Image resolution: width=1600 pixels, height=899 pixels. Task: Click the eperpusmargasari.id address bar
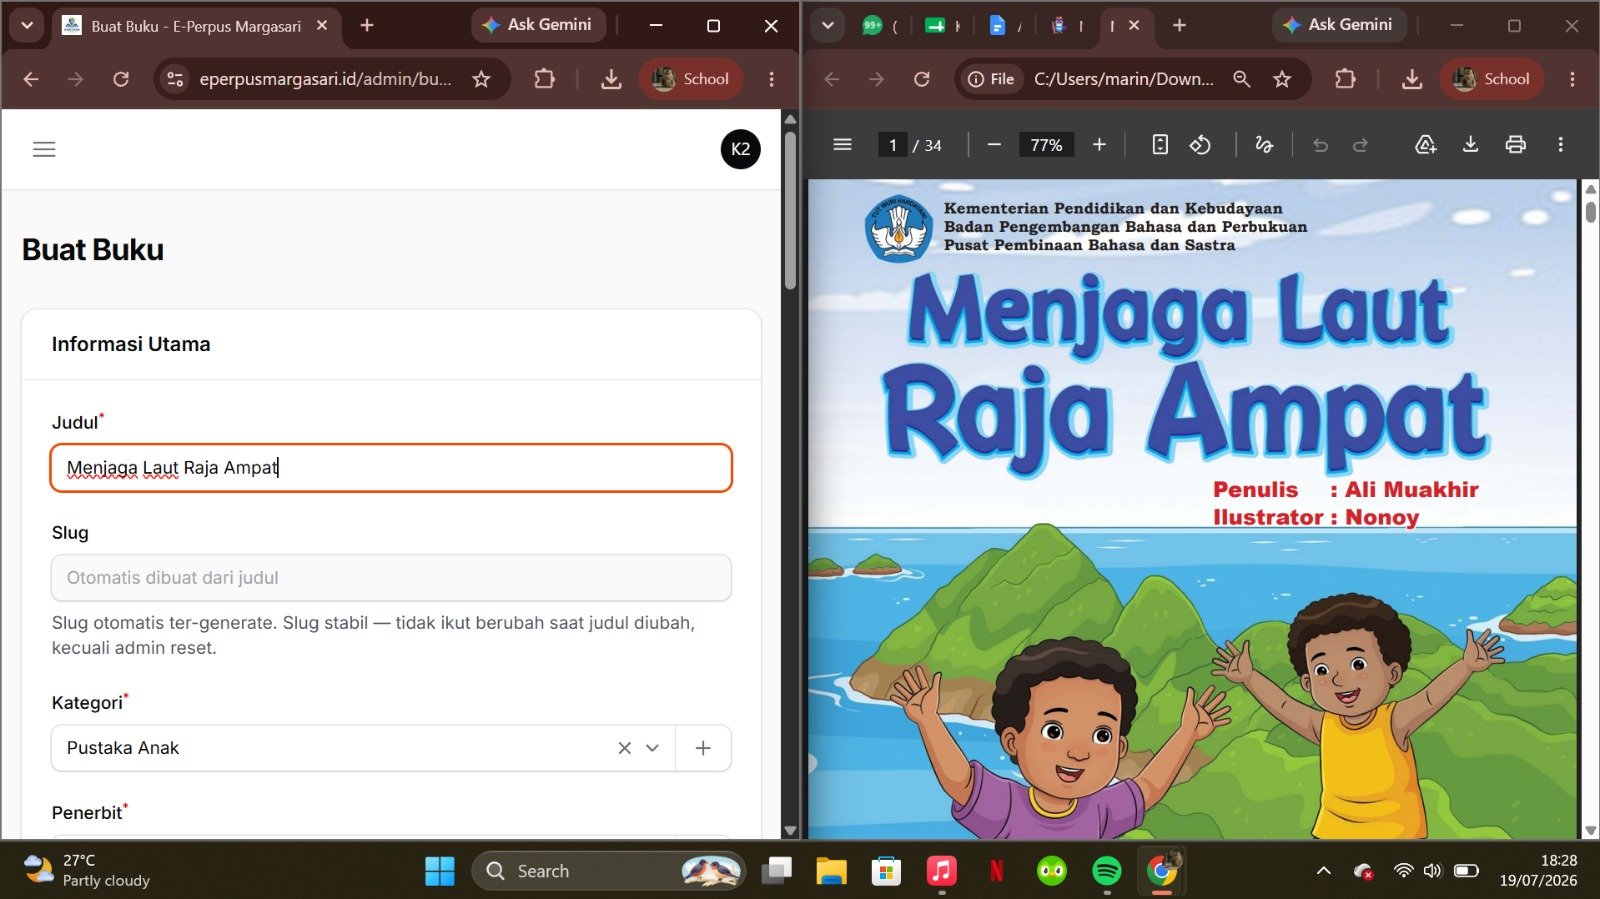tap(325, 79)
